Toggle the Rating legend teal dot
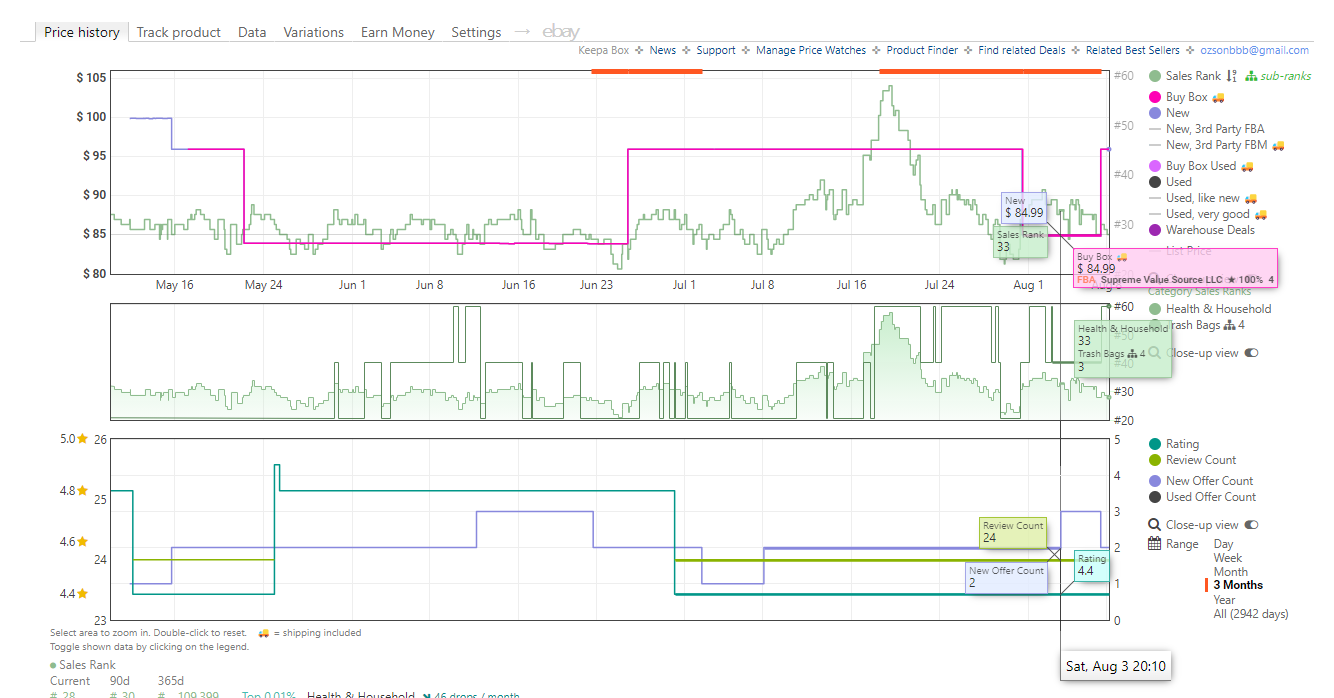This screenshot has width=1334, height=698. (1155, 444)
